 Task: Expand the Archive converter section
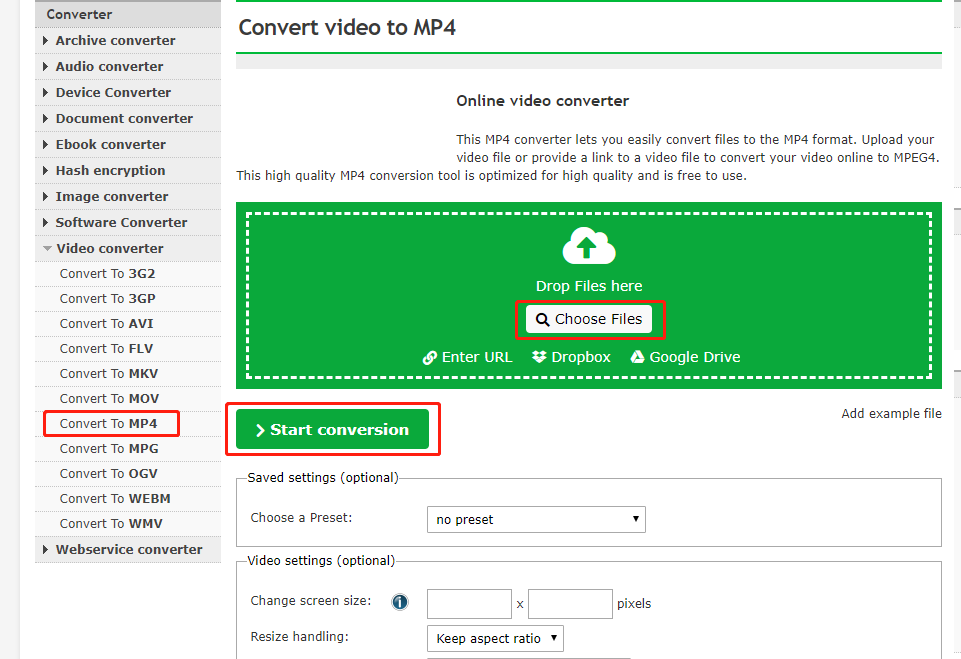pos(115,41)
